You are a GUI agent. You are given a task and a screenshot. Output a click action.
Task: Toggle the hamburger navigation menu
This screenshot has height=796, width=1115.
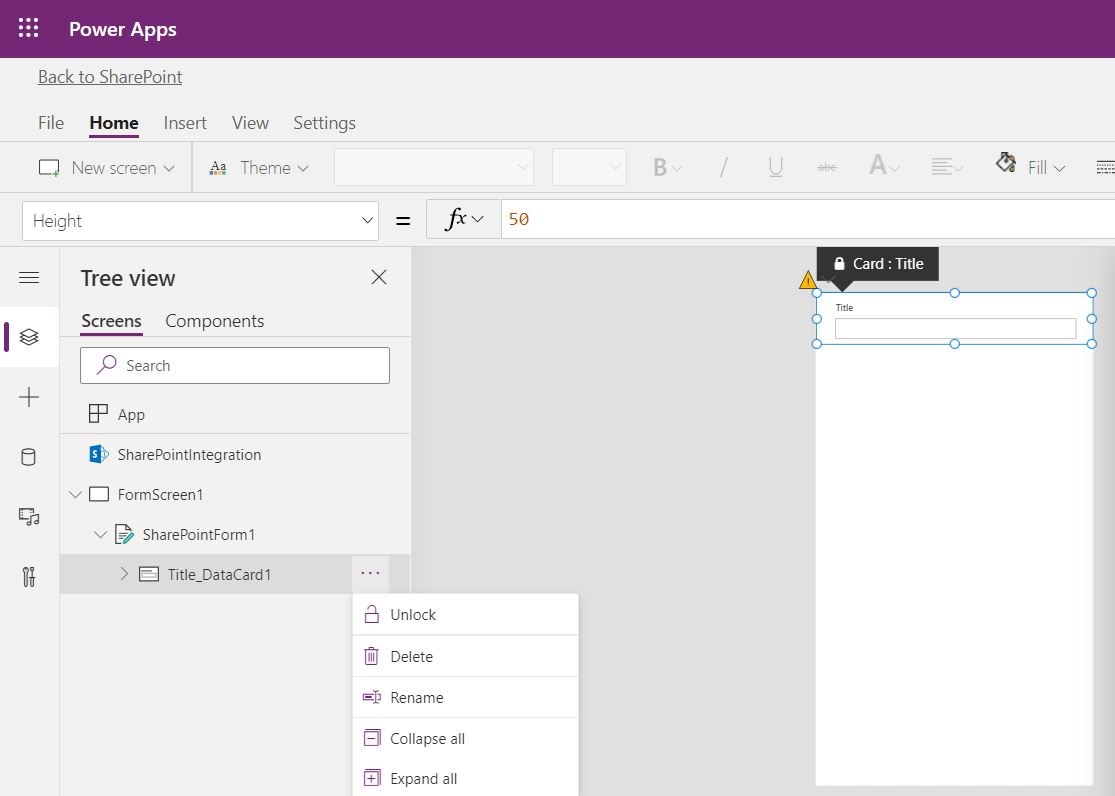[29, 277]
